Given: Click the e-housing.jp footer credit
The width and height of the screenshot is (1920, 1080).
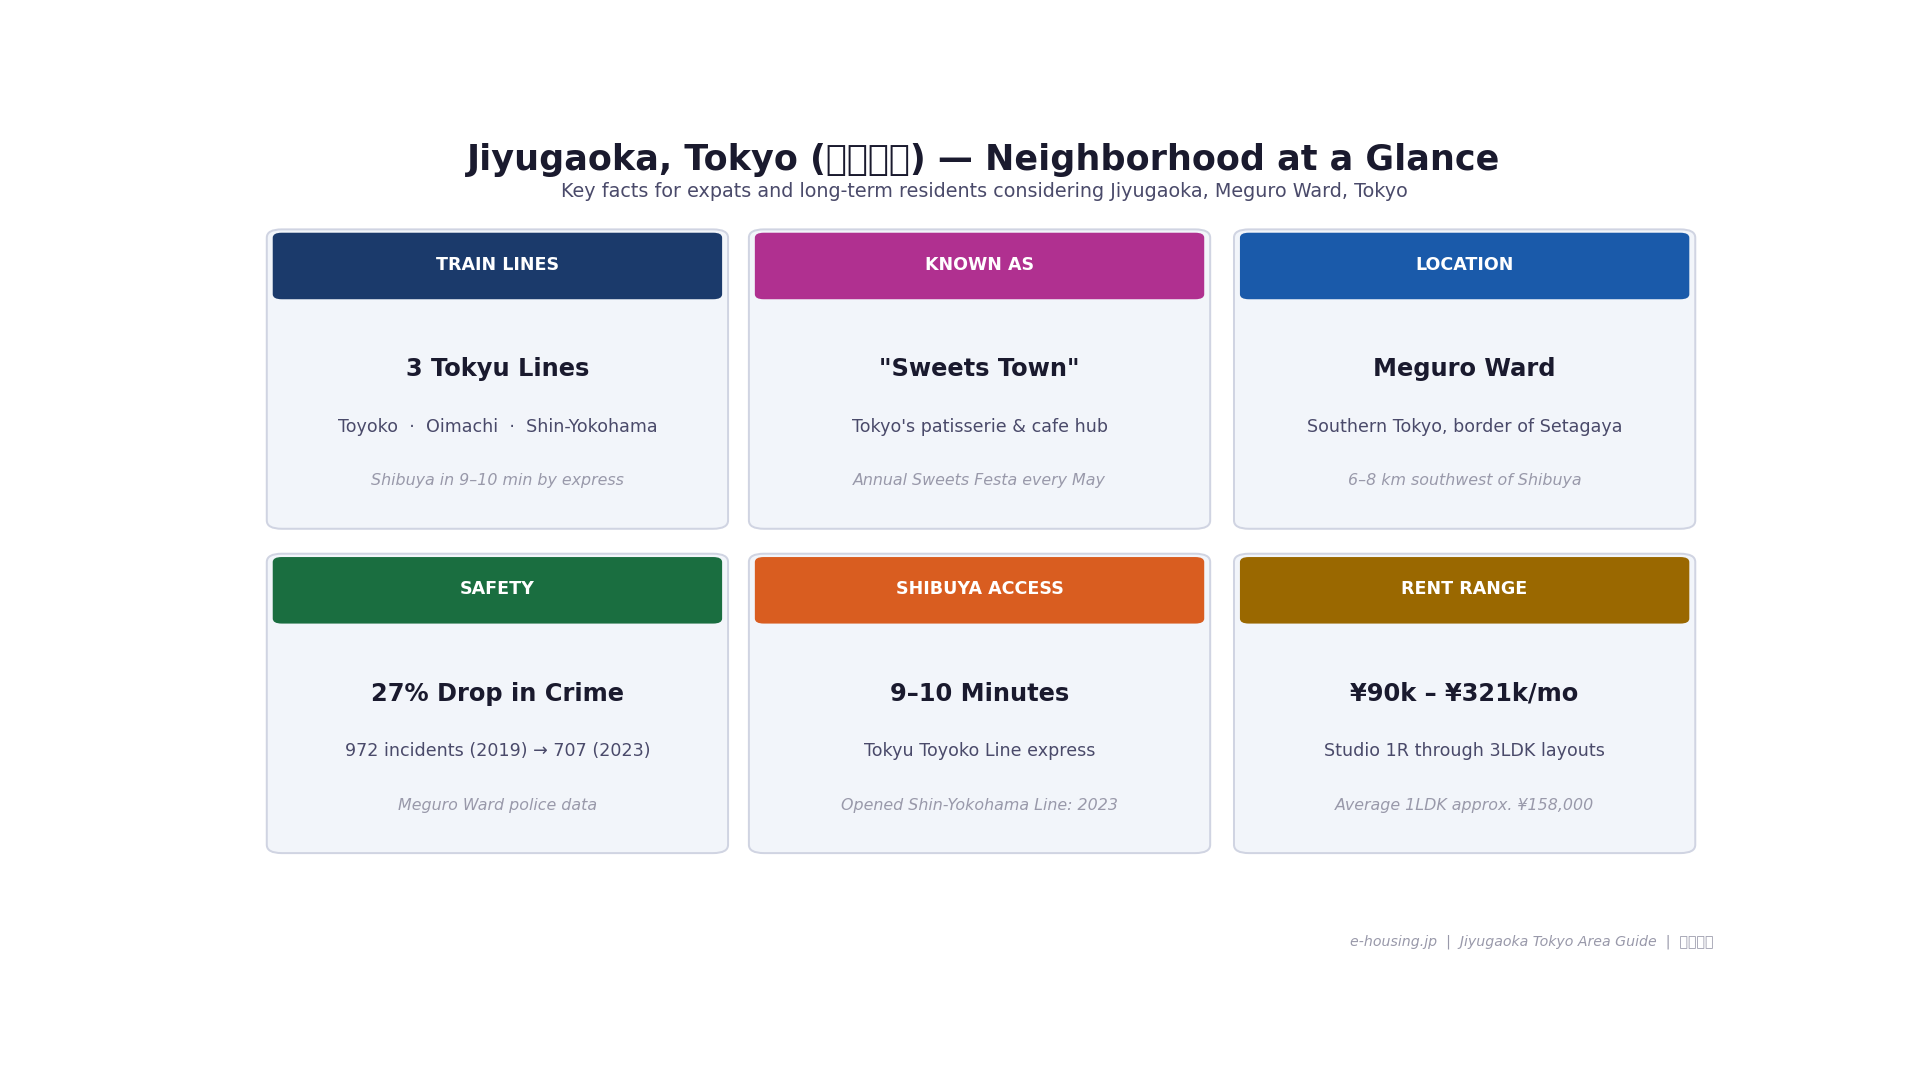Looking at the screenshot, I should 1531,942.
